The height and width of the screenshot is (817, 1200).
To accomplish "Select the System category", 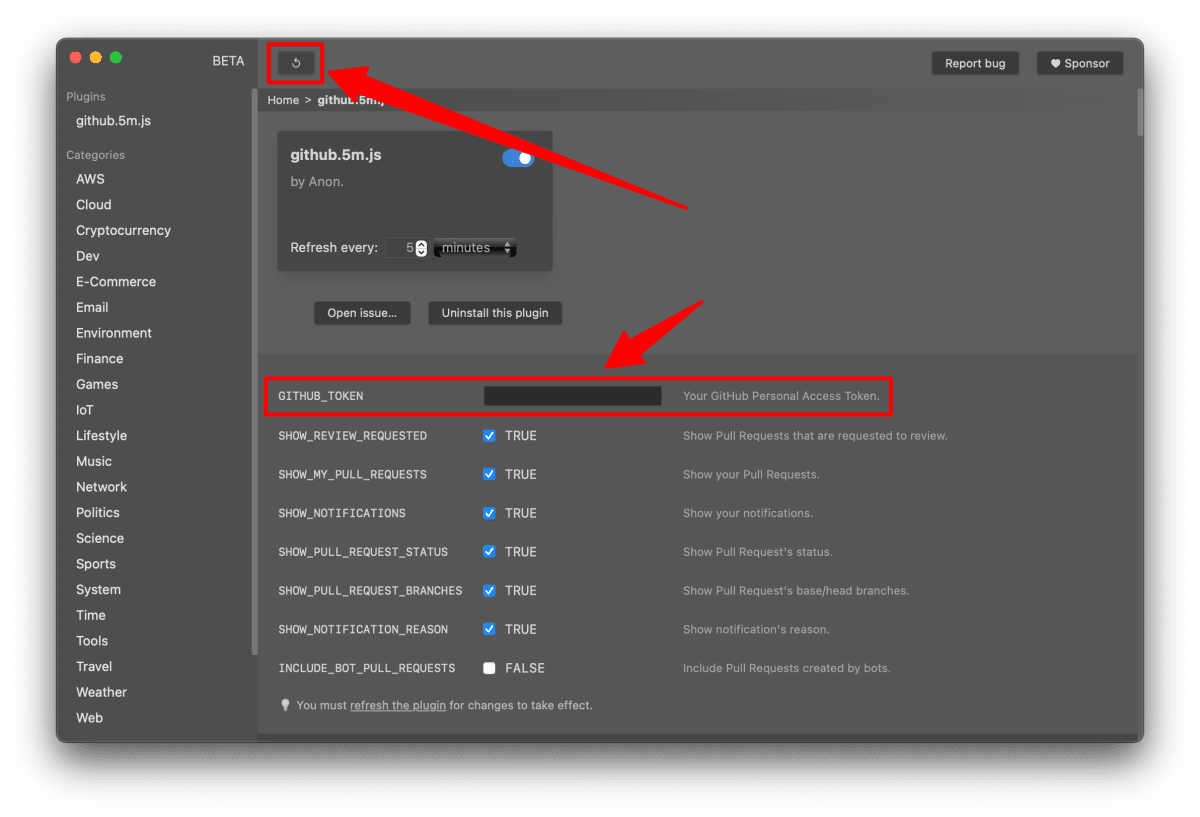I will tap(98, 589).
